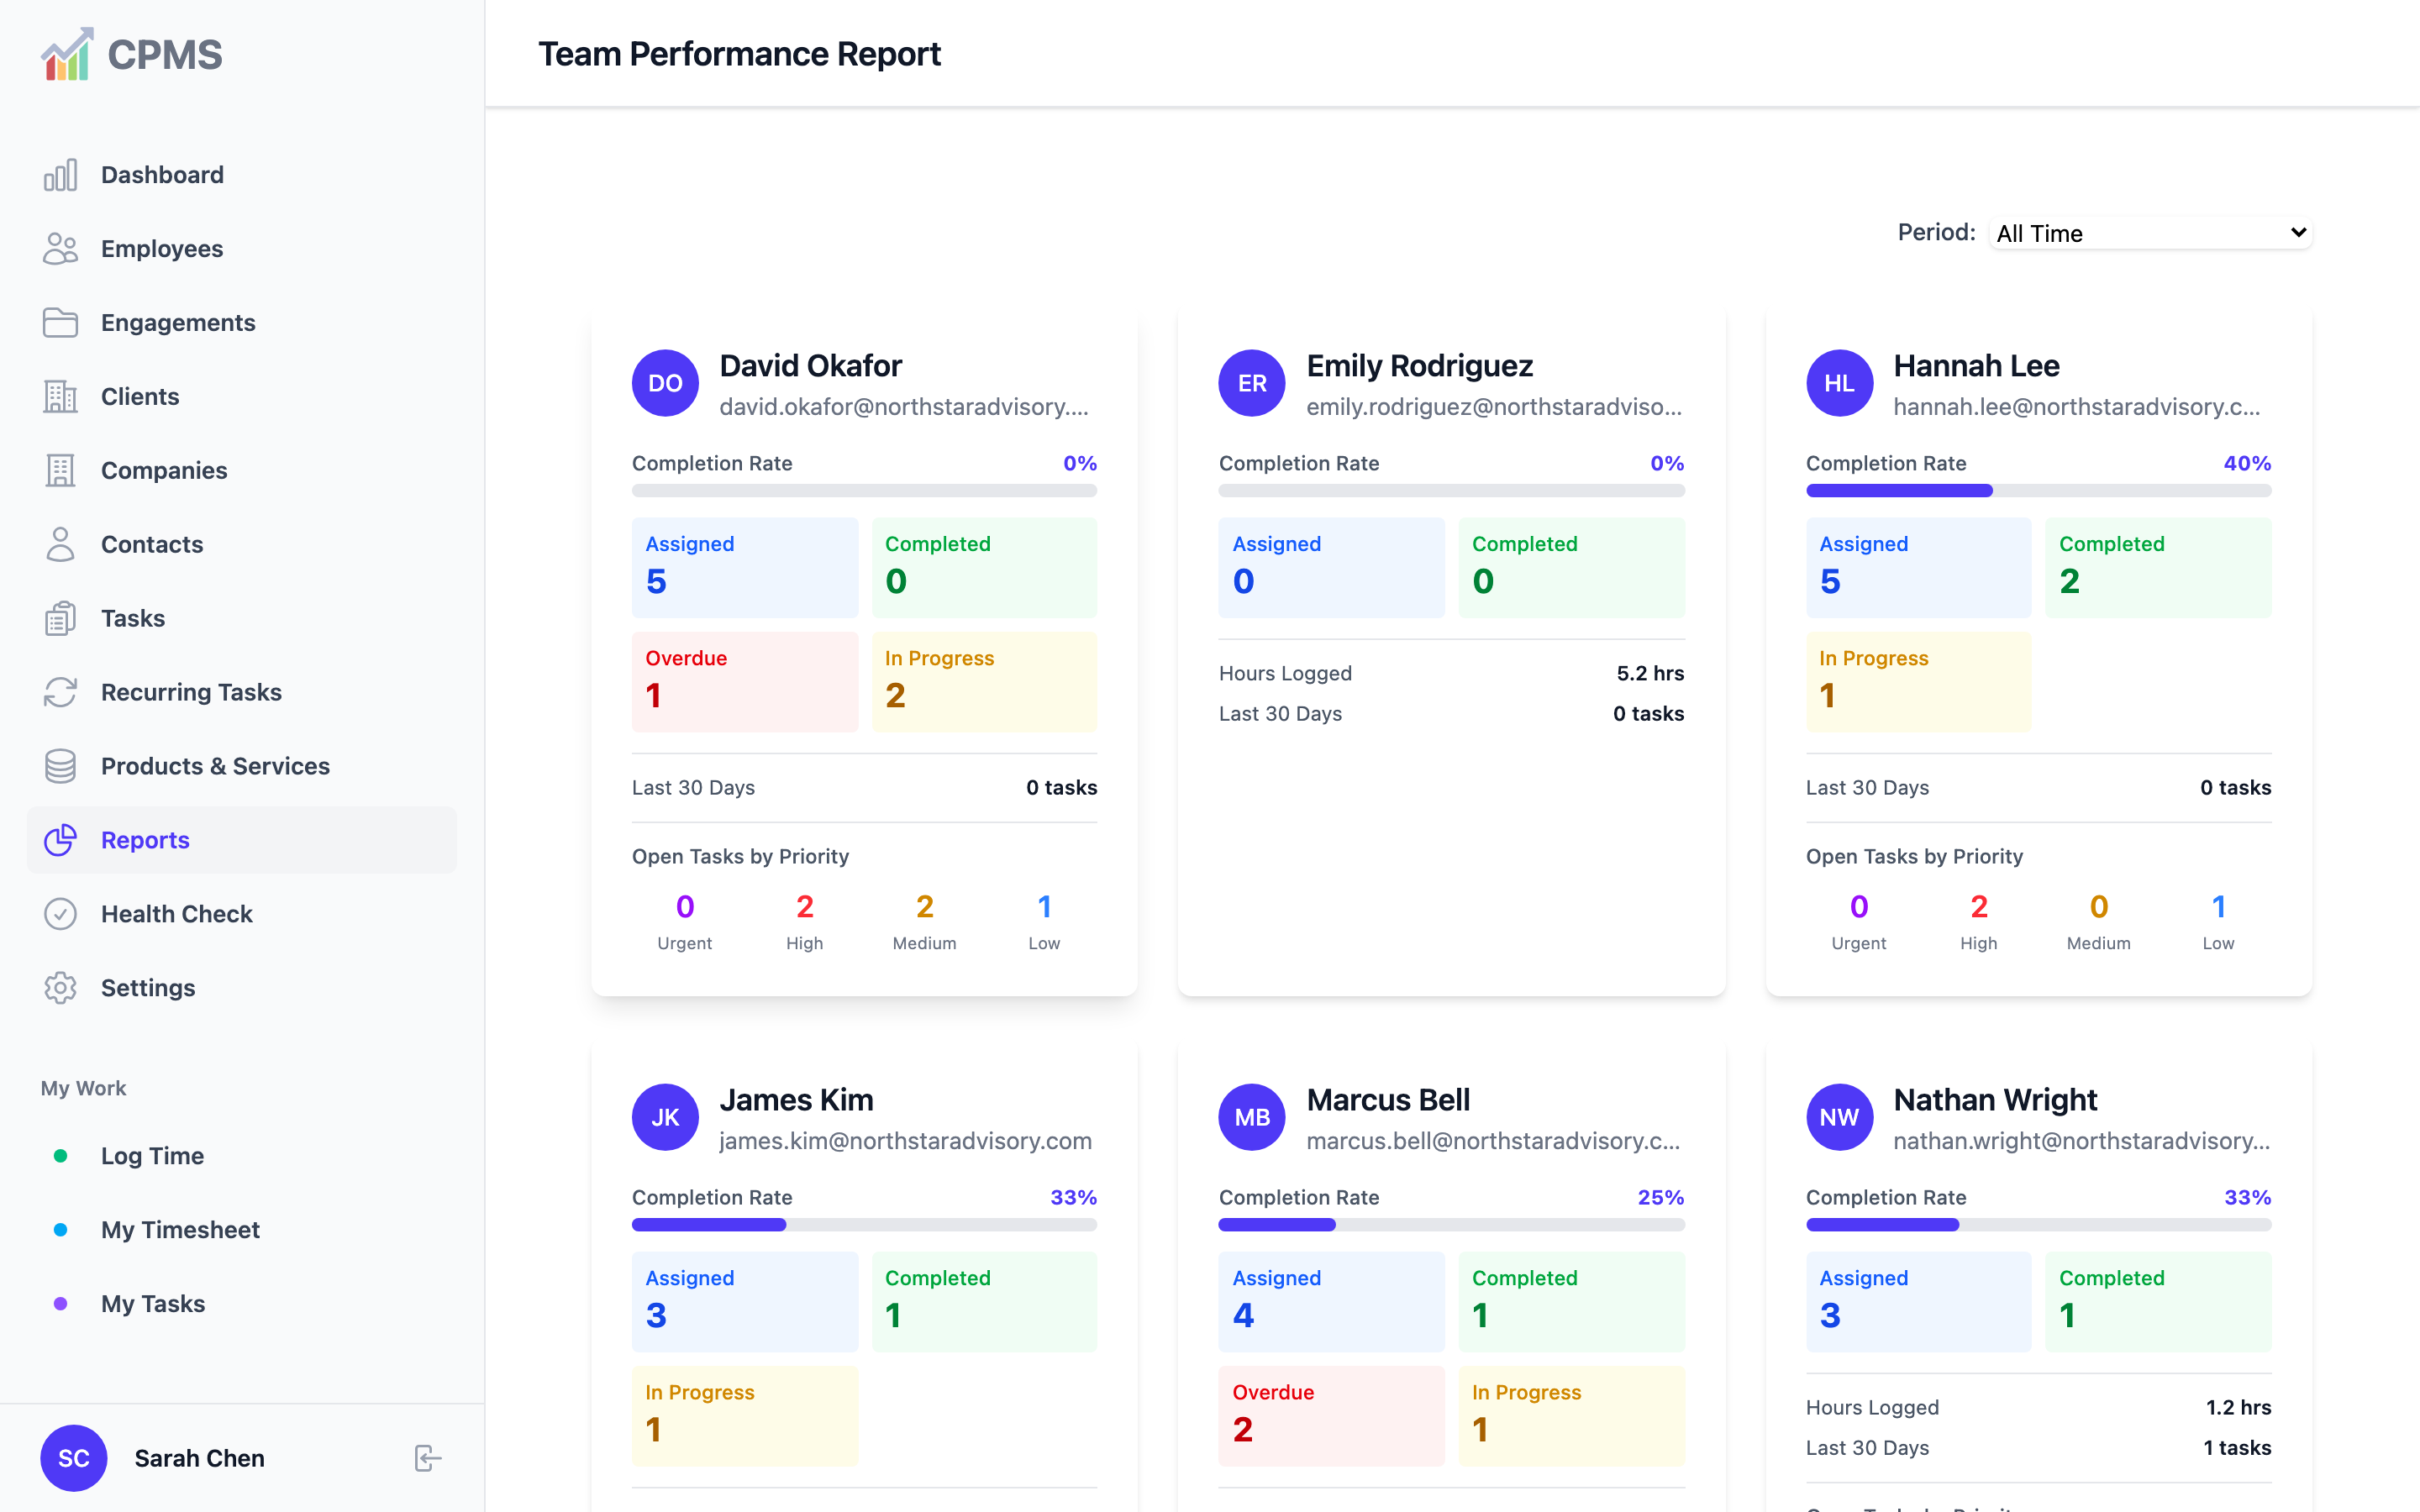Click Emily Rodriguez's 5.2 hrs logged value
Viewport: 2420px width, 1512px height.
click(x=1650, y=674)
